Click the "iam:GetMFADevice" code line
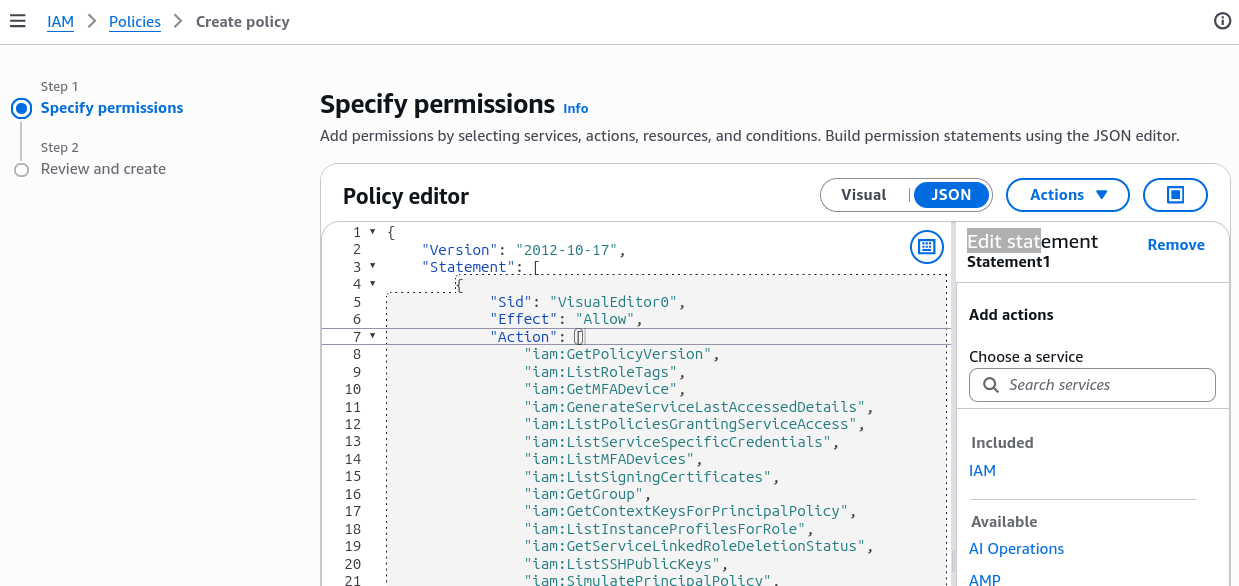This screenshot has width=1239, height=586. click(604, 389)
